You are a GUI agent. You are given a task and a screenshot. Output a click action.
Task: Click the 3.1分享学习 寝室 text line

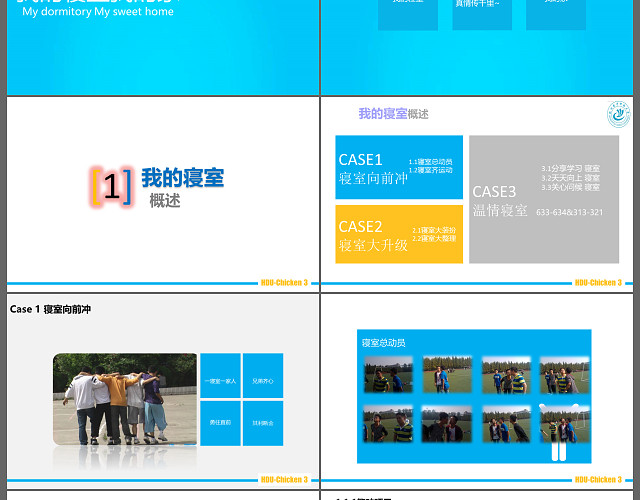click(570, 168)
